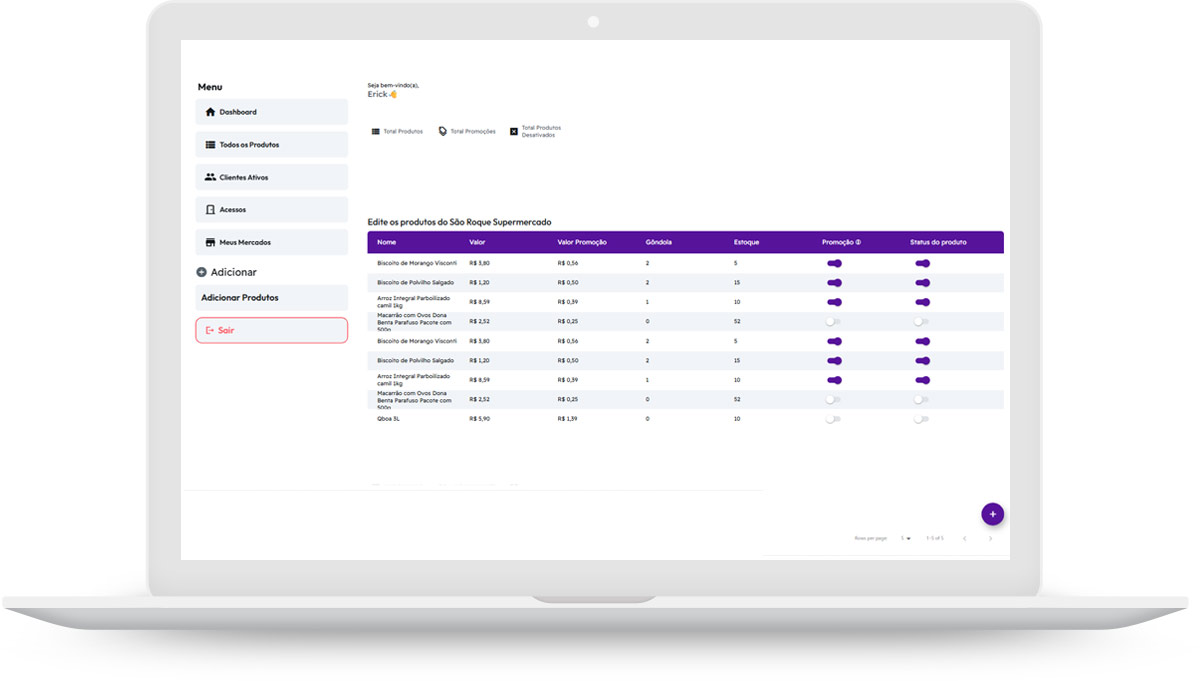
Task: Click the Dashboard home icon
Action: [210, 112]
